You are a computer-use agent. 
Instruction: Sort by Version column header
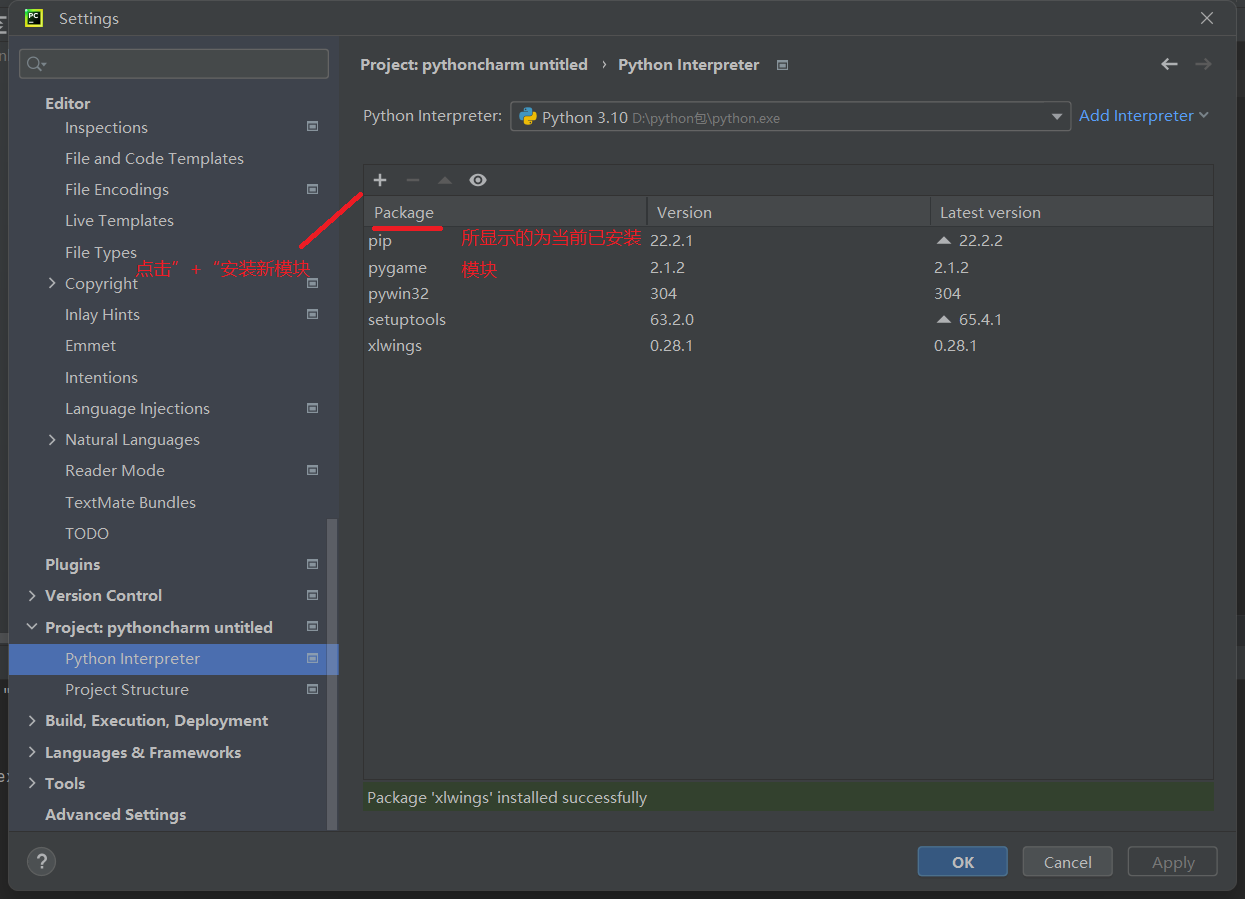[788, 212]
